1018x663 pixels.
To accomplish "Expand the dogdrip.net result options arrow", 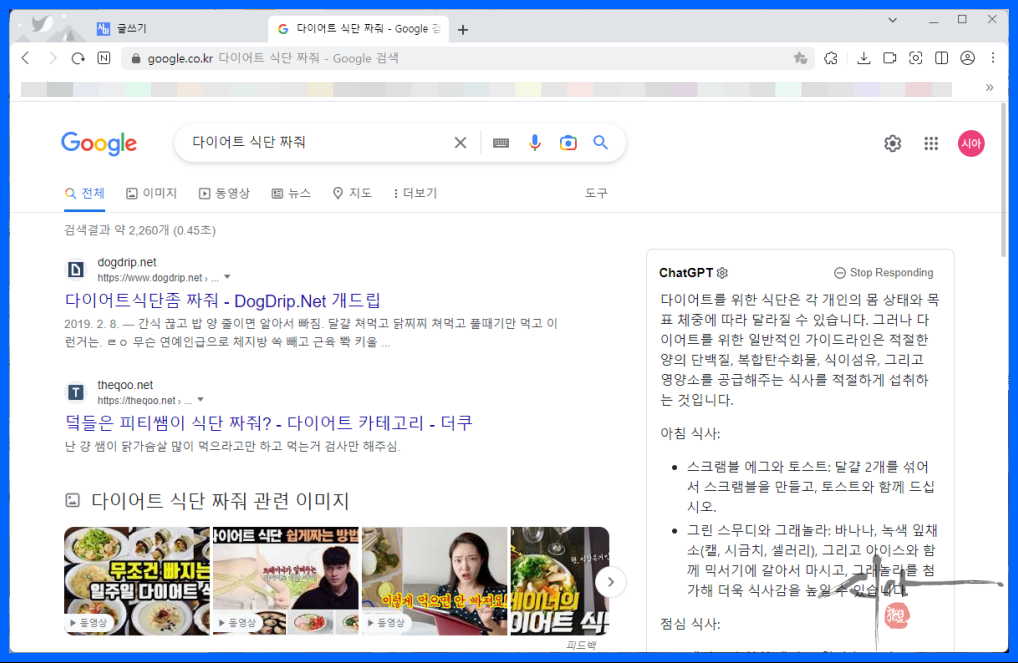I will pos(227,277).
